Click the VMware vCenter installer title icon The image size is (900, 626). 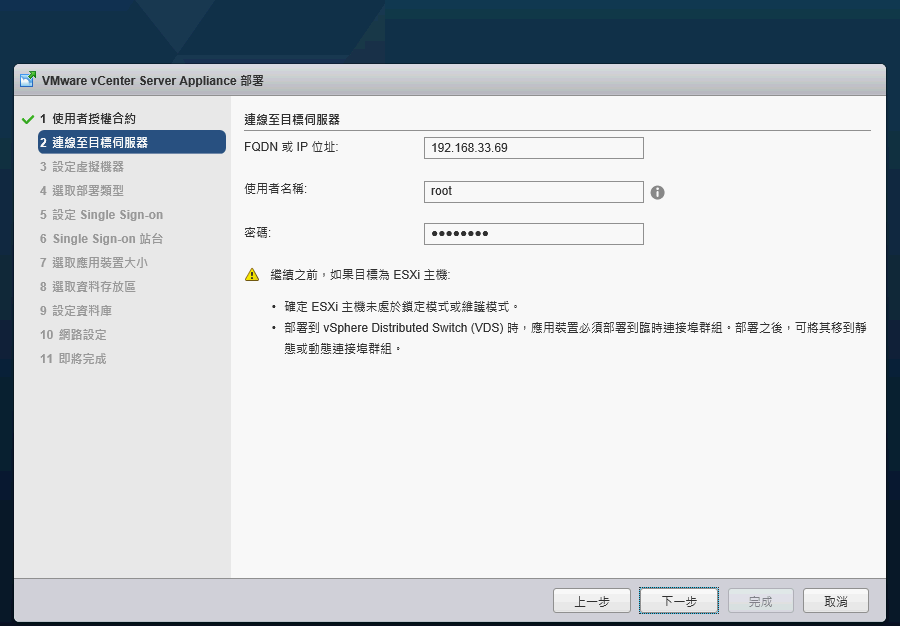pos(28,80)
